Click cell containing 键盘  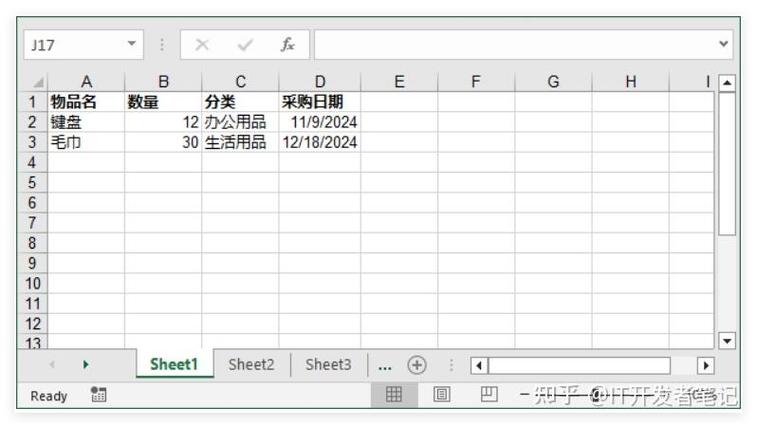(x=86, y=122)
